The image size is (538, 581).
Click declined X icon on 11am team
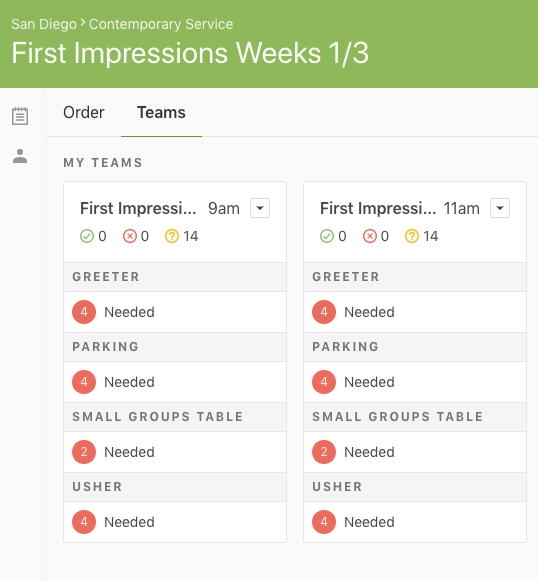(x=370, y=236)
